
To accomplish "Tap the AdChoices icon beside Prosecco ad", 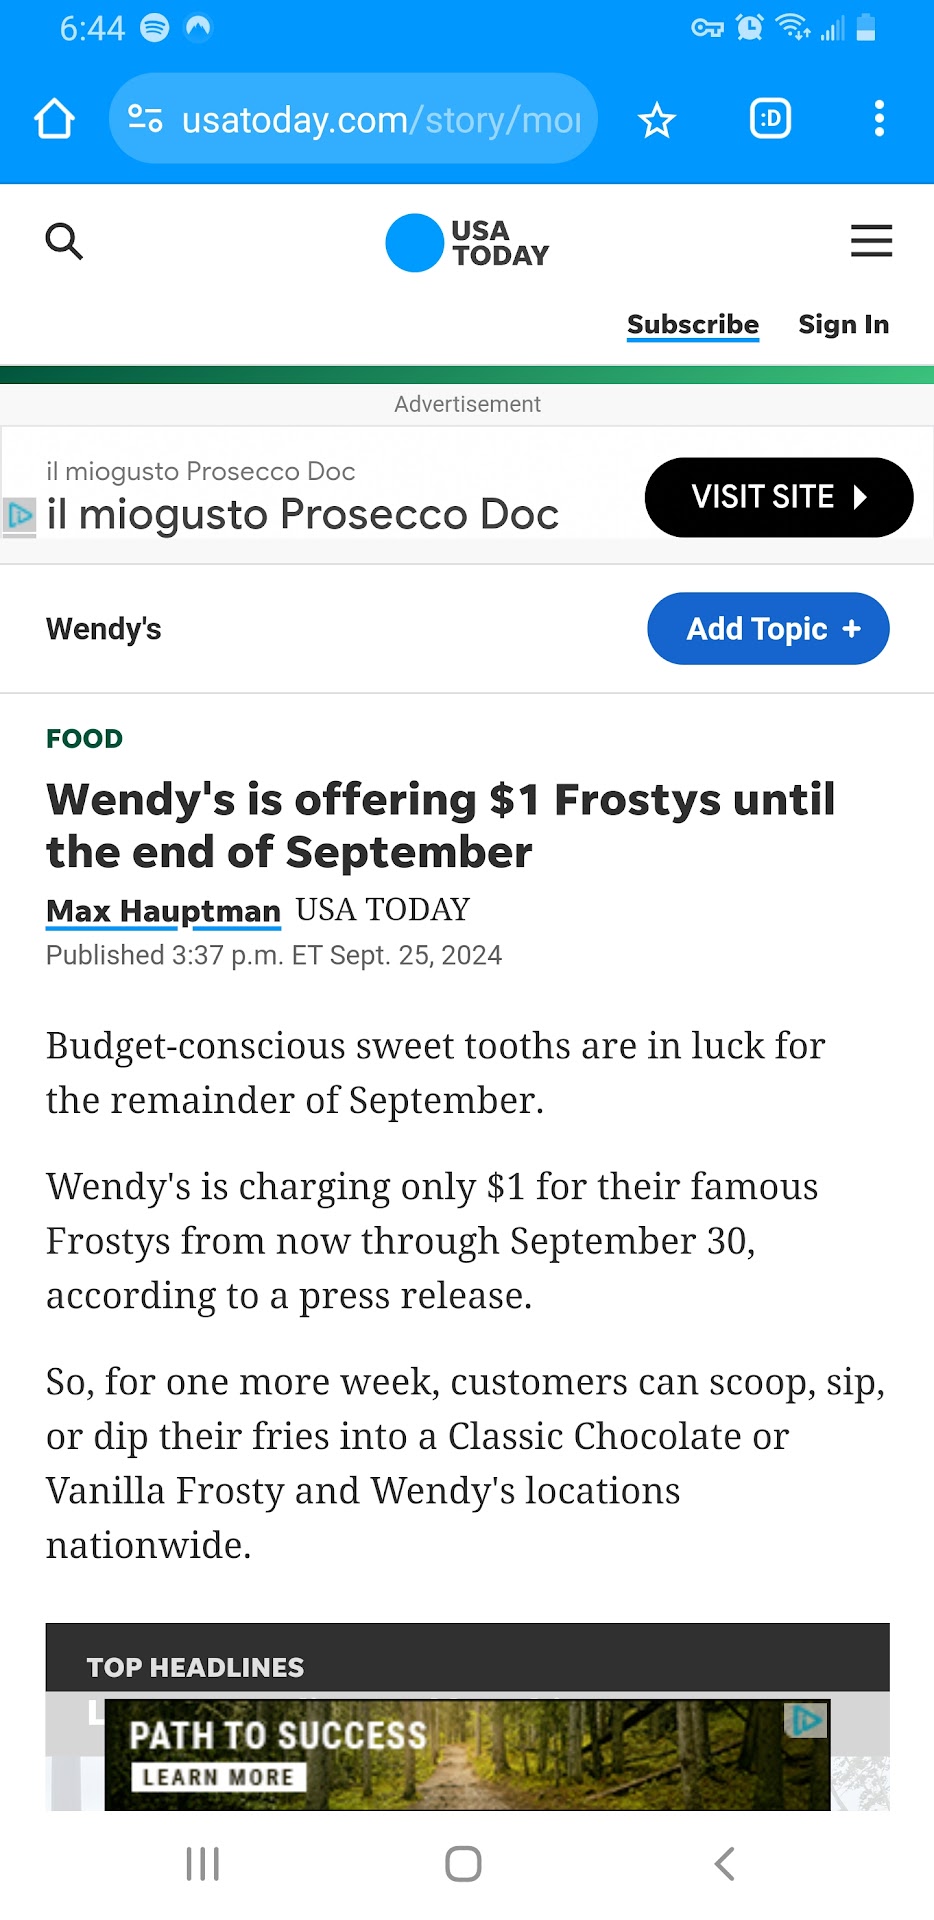I will click(19, 515).
